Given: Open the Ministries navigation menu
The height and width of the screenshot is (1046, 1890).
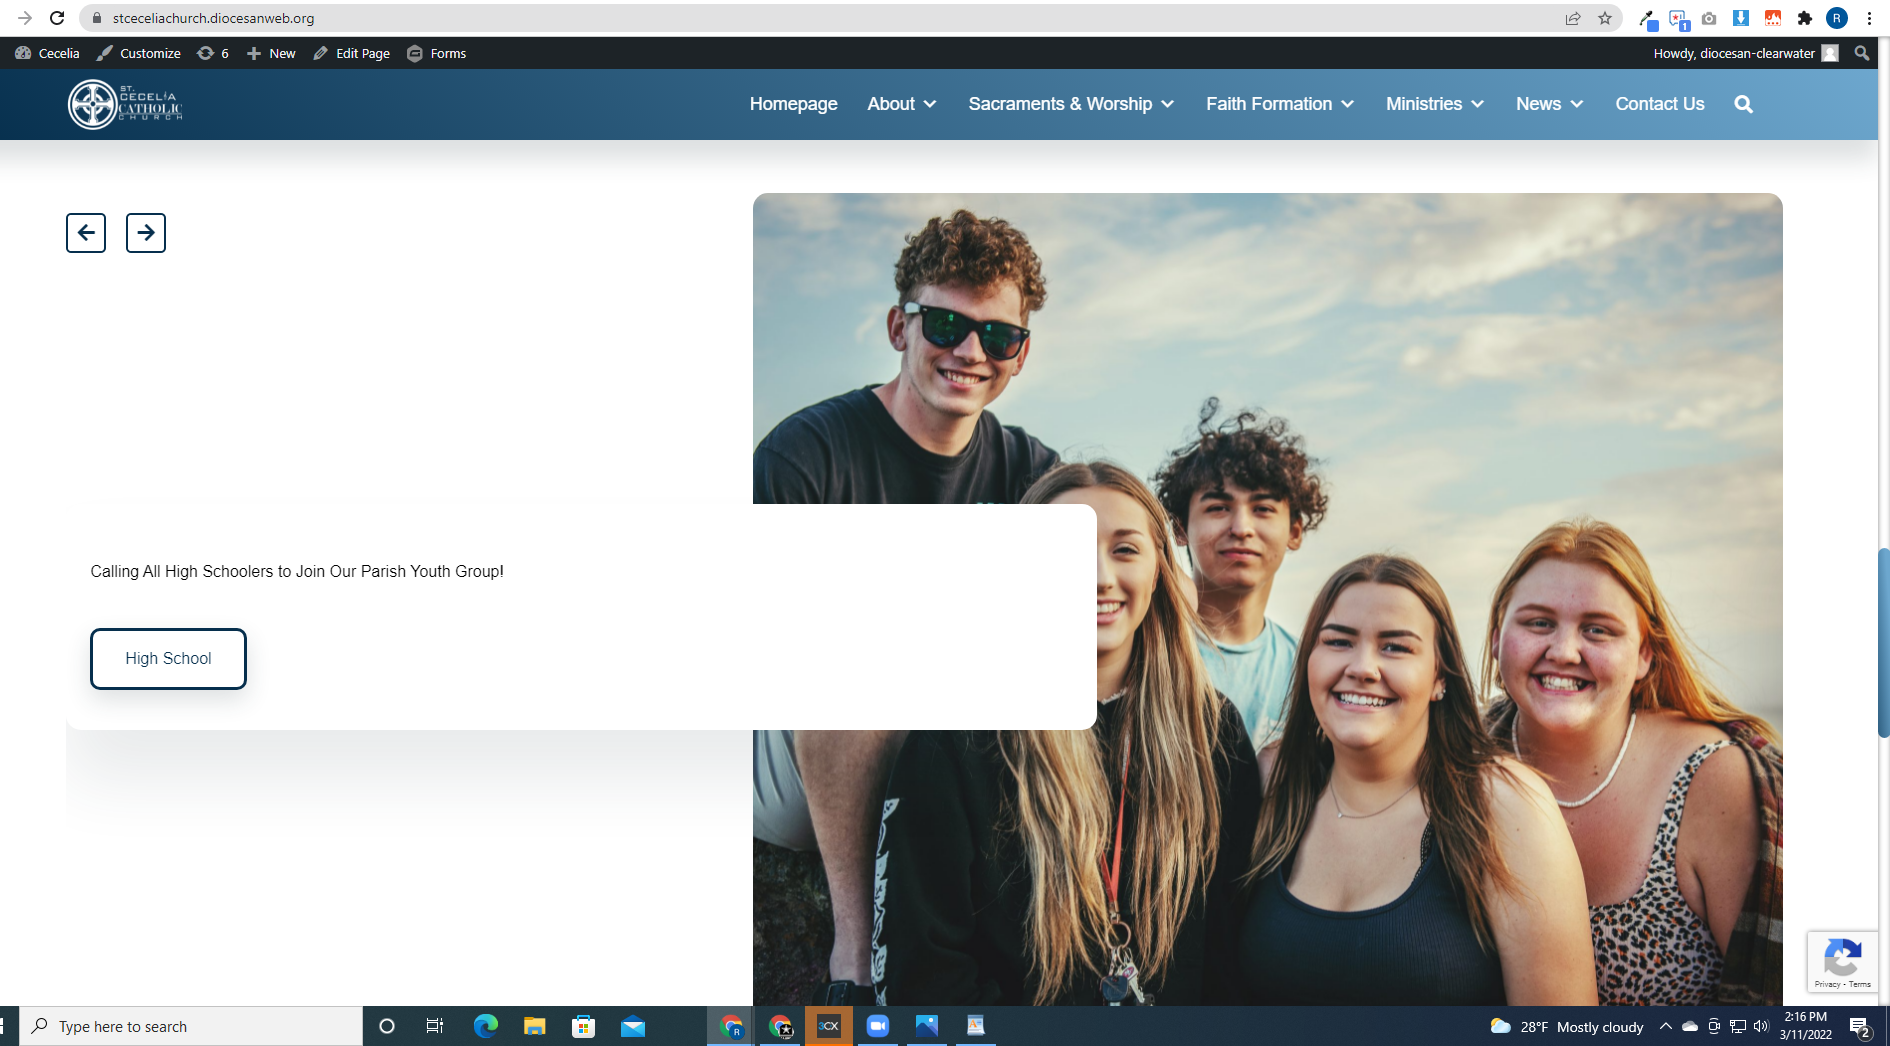Looking at the screenshot, I should 1434,104.
